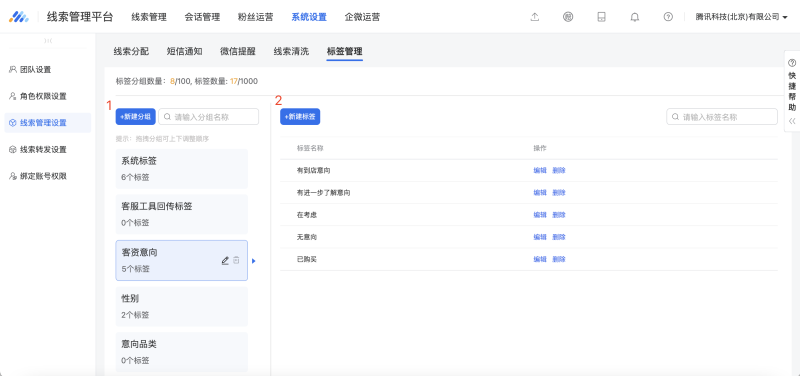Click the edit pencil on 客资意向 group
This screenshot has height=376, width=800.
[x=225, y=260]
